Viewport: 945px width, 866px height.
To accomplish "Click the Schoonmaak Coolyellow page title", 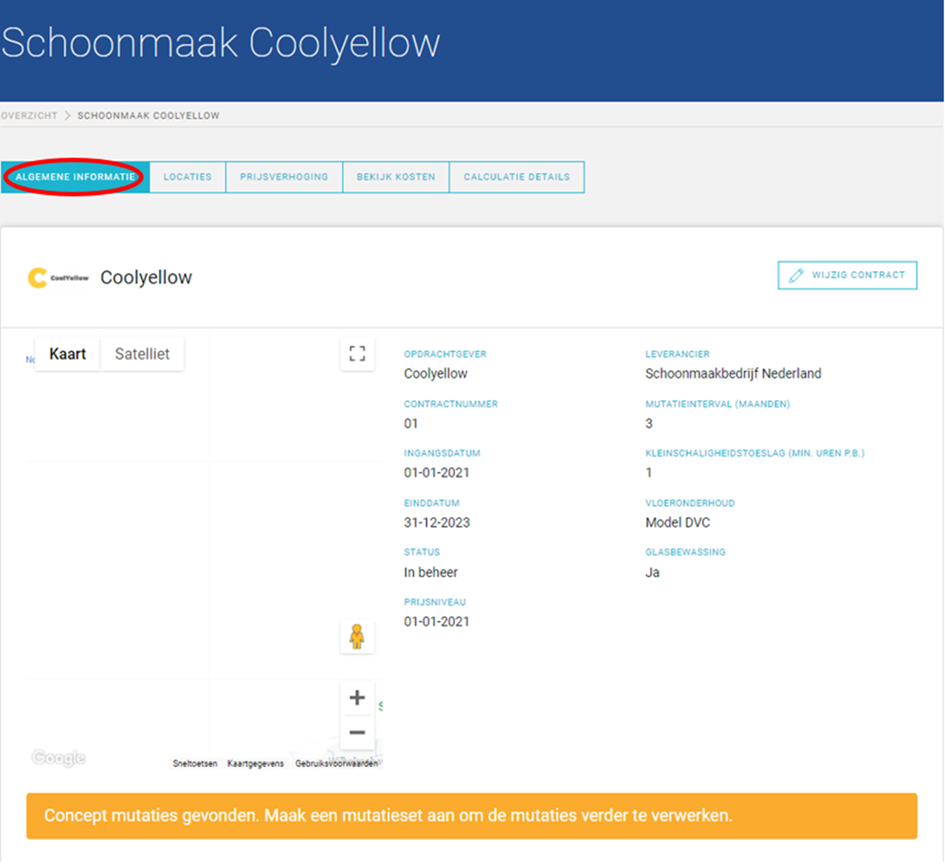I will point(221,43).
